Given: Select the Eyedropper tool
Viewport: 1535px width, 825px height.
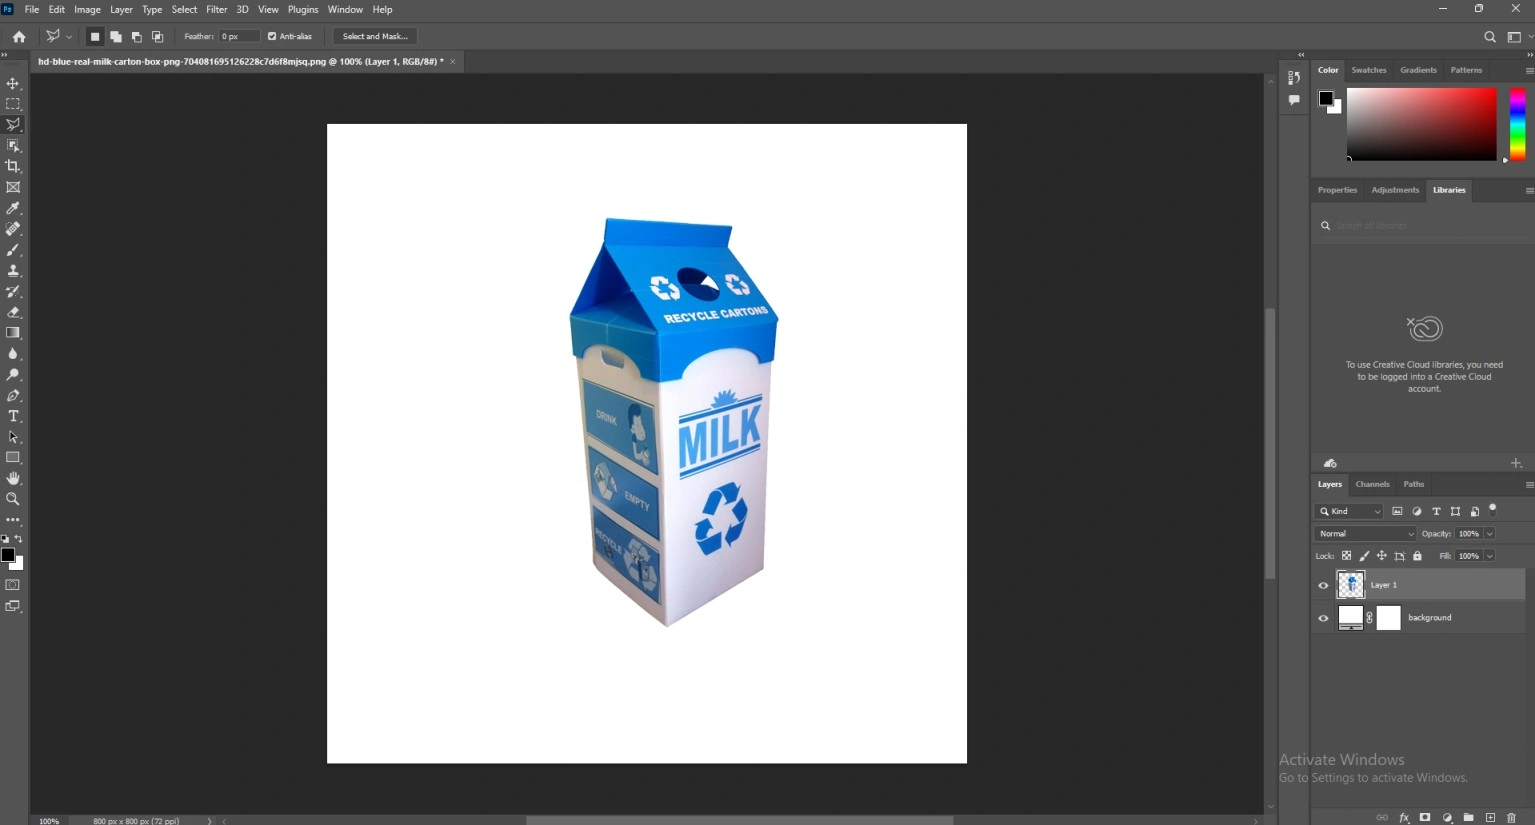Looking at the screenshot, I should pos(13,208).
